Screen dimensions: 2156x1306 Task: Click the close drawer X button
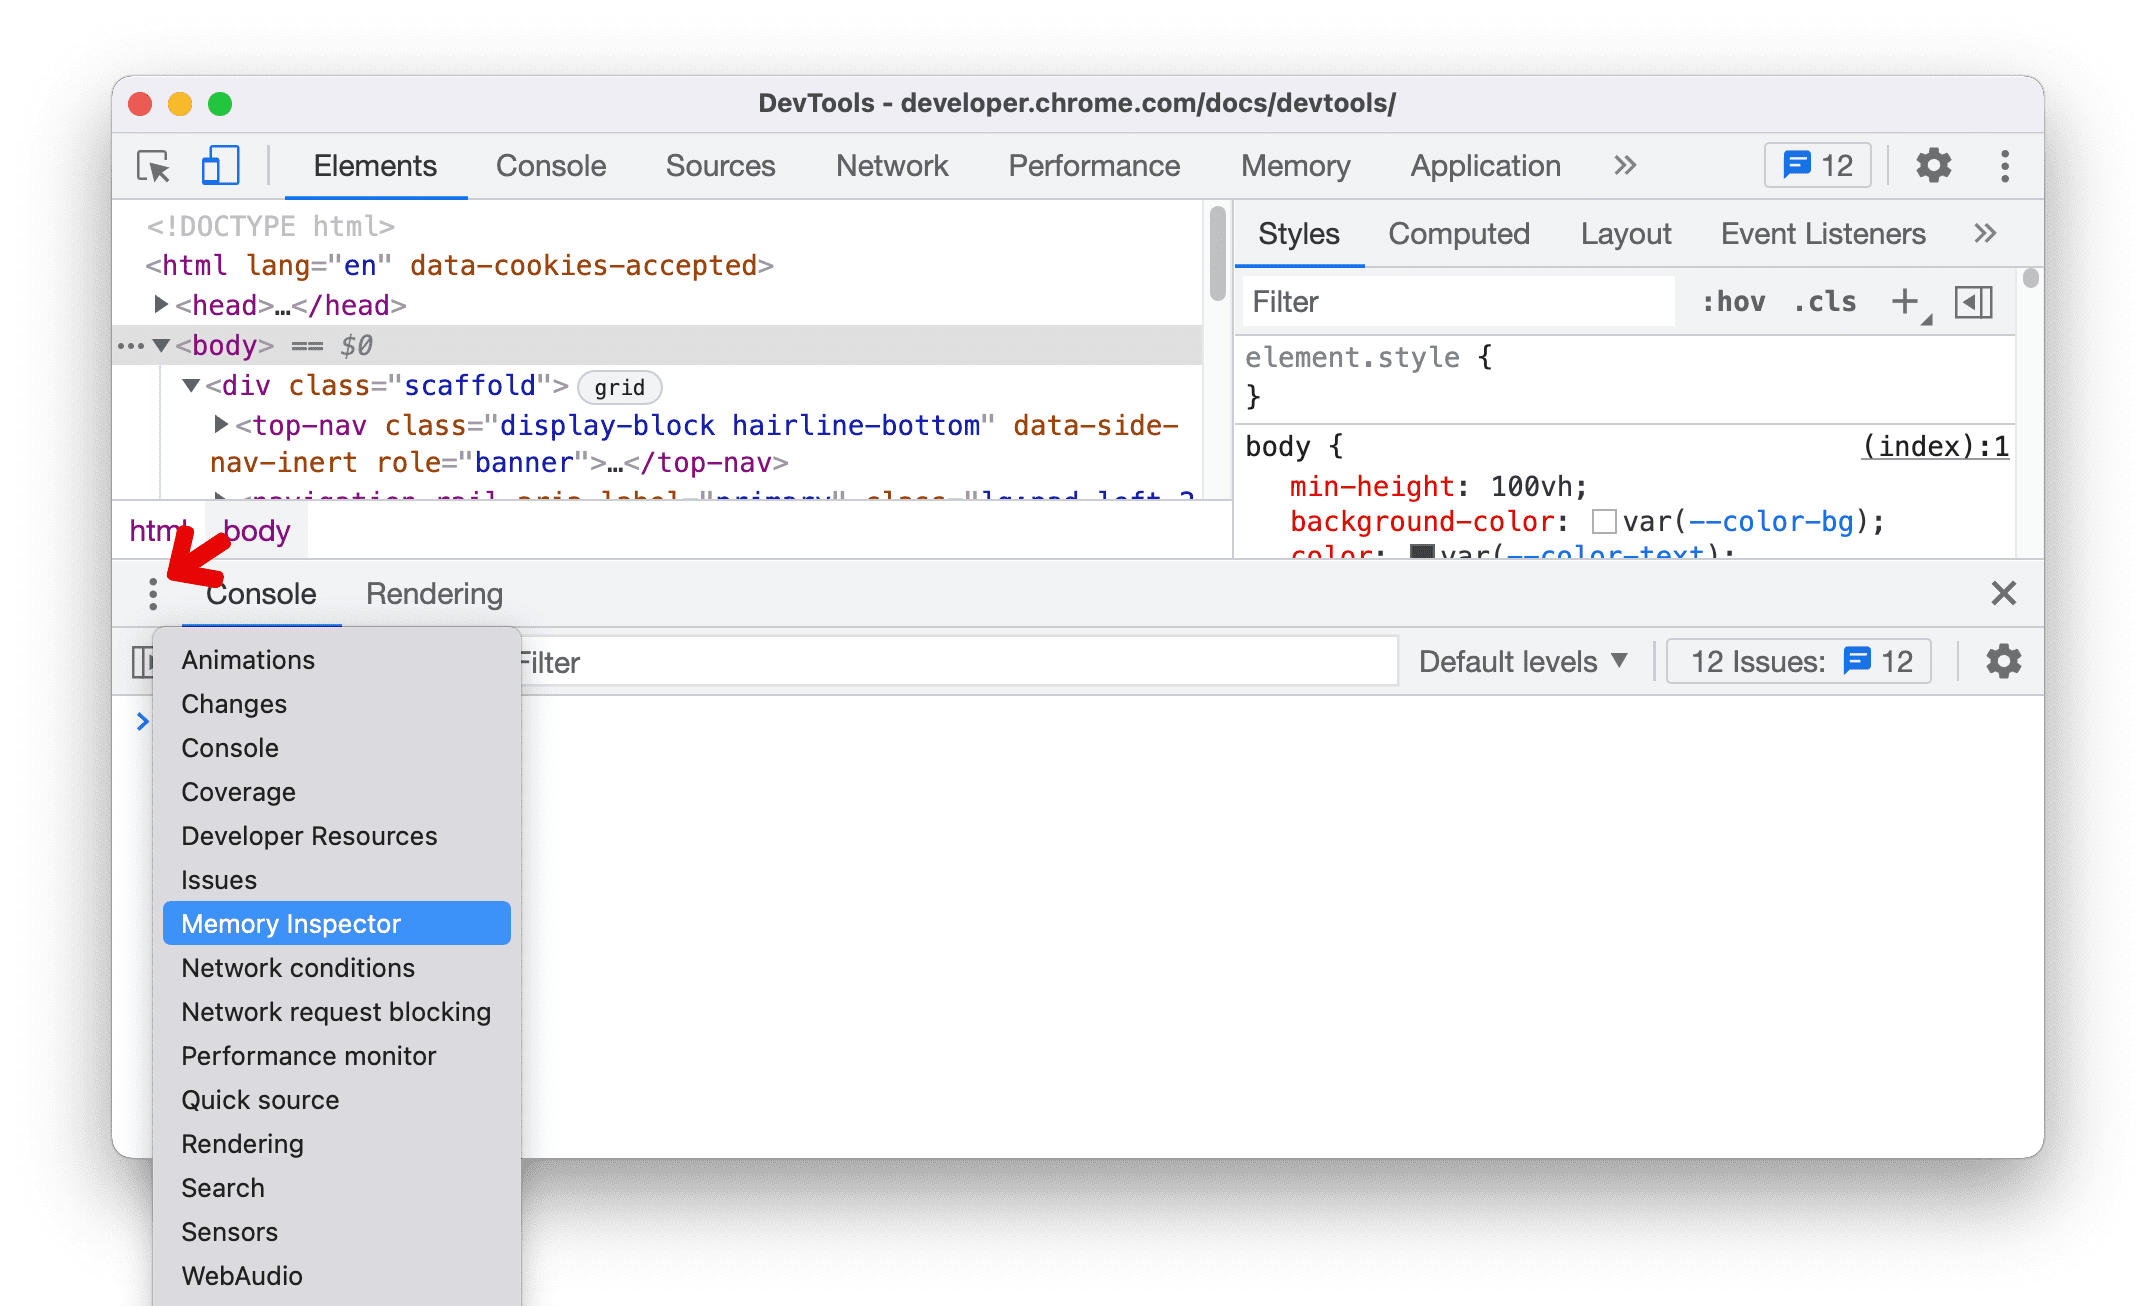(x=2002, y=593)
